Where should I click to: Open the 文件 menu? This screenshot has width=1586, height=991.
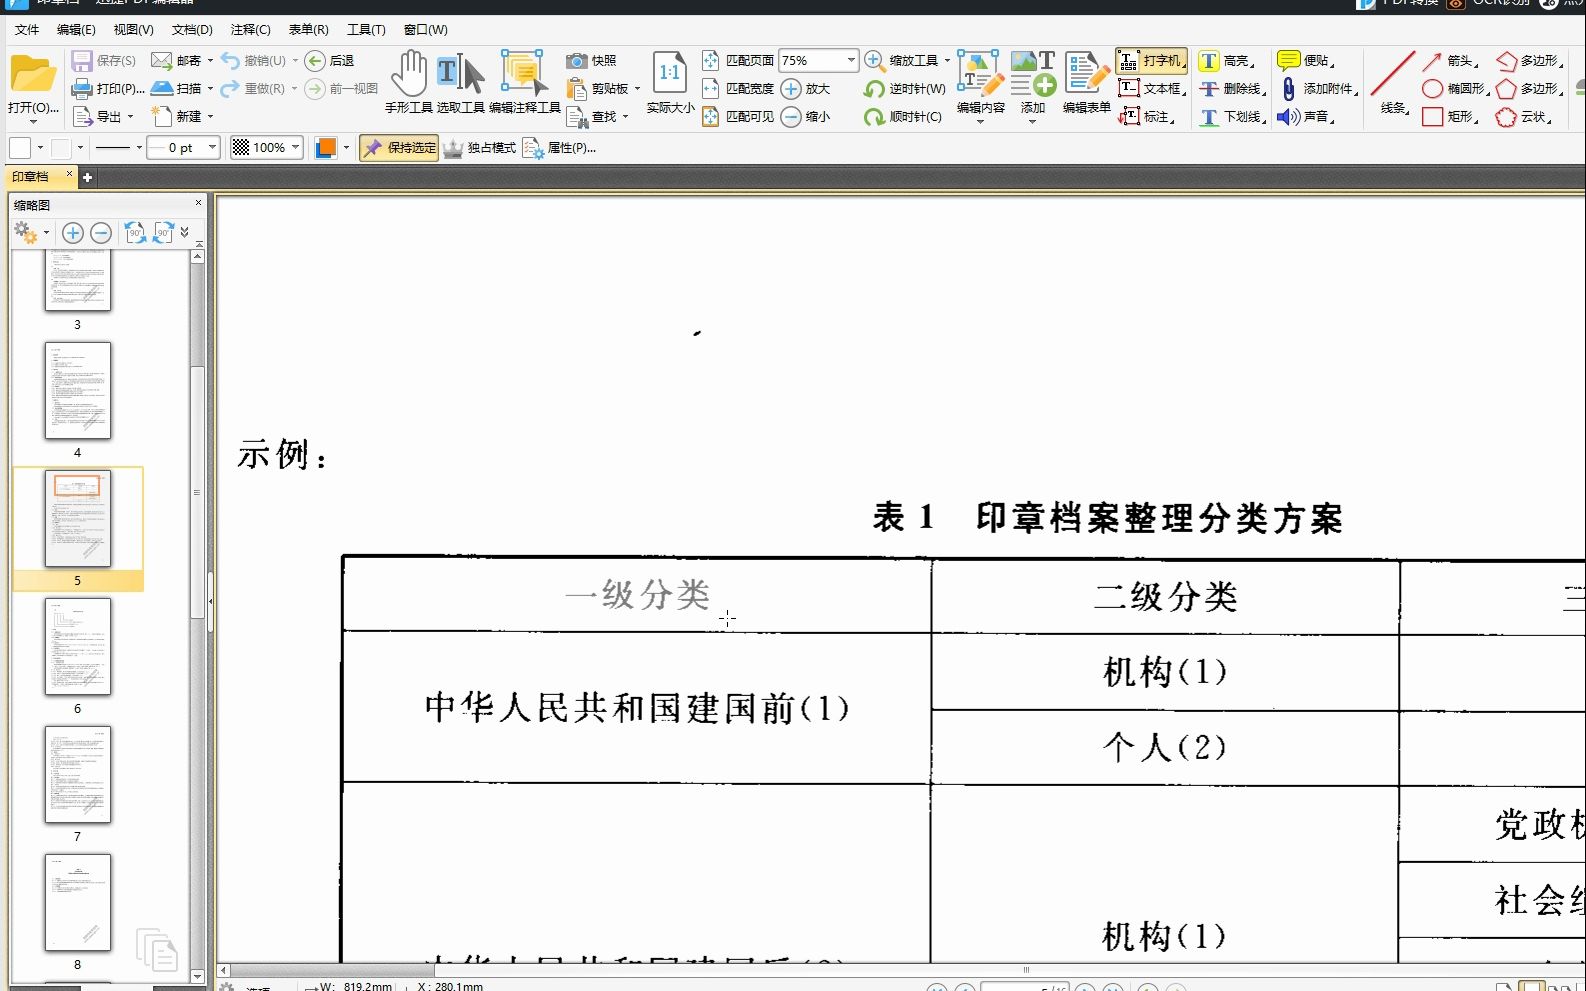(27, 30)
